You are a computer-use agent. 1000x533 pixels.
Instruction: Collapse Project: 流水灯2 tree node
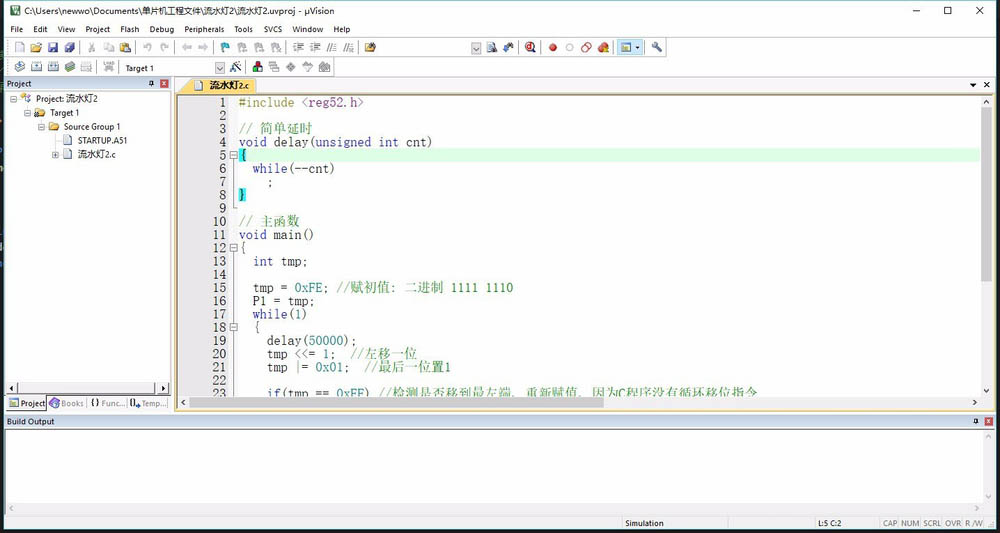pos(13,99)
